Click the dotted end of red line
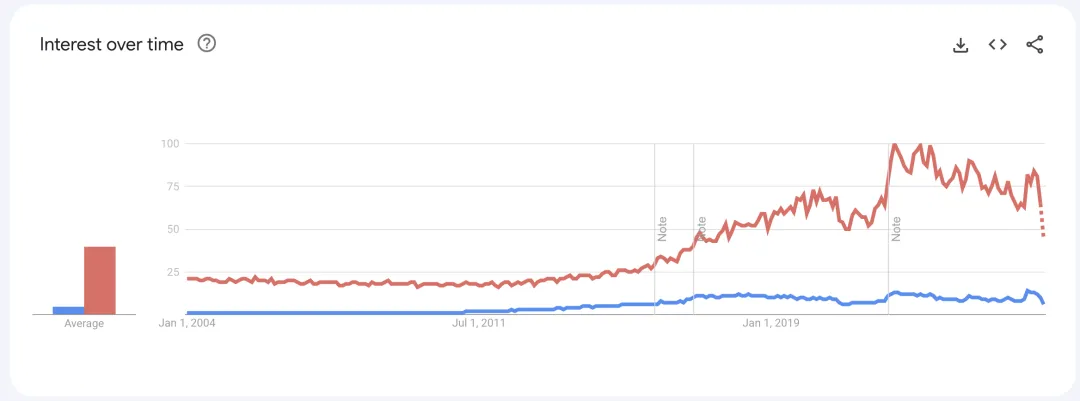Screen dimensions: 1080x401 [x=1042, y=225]
